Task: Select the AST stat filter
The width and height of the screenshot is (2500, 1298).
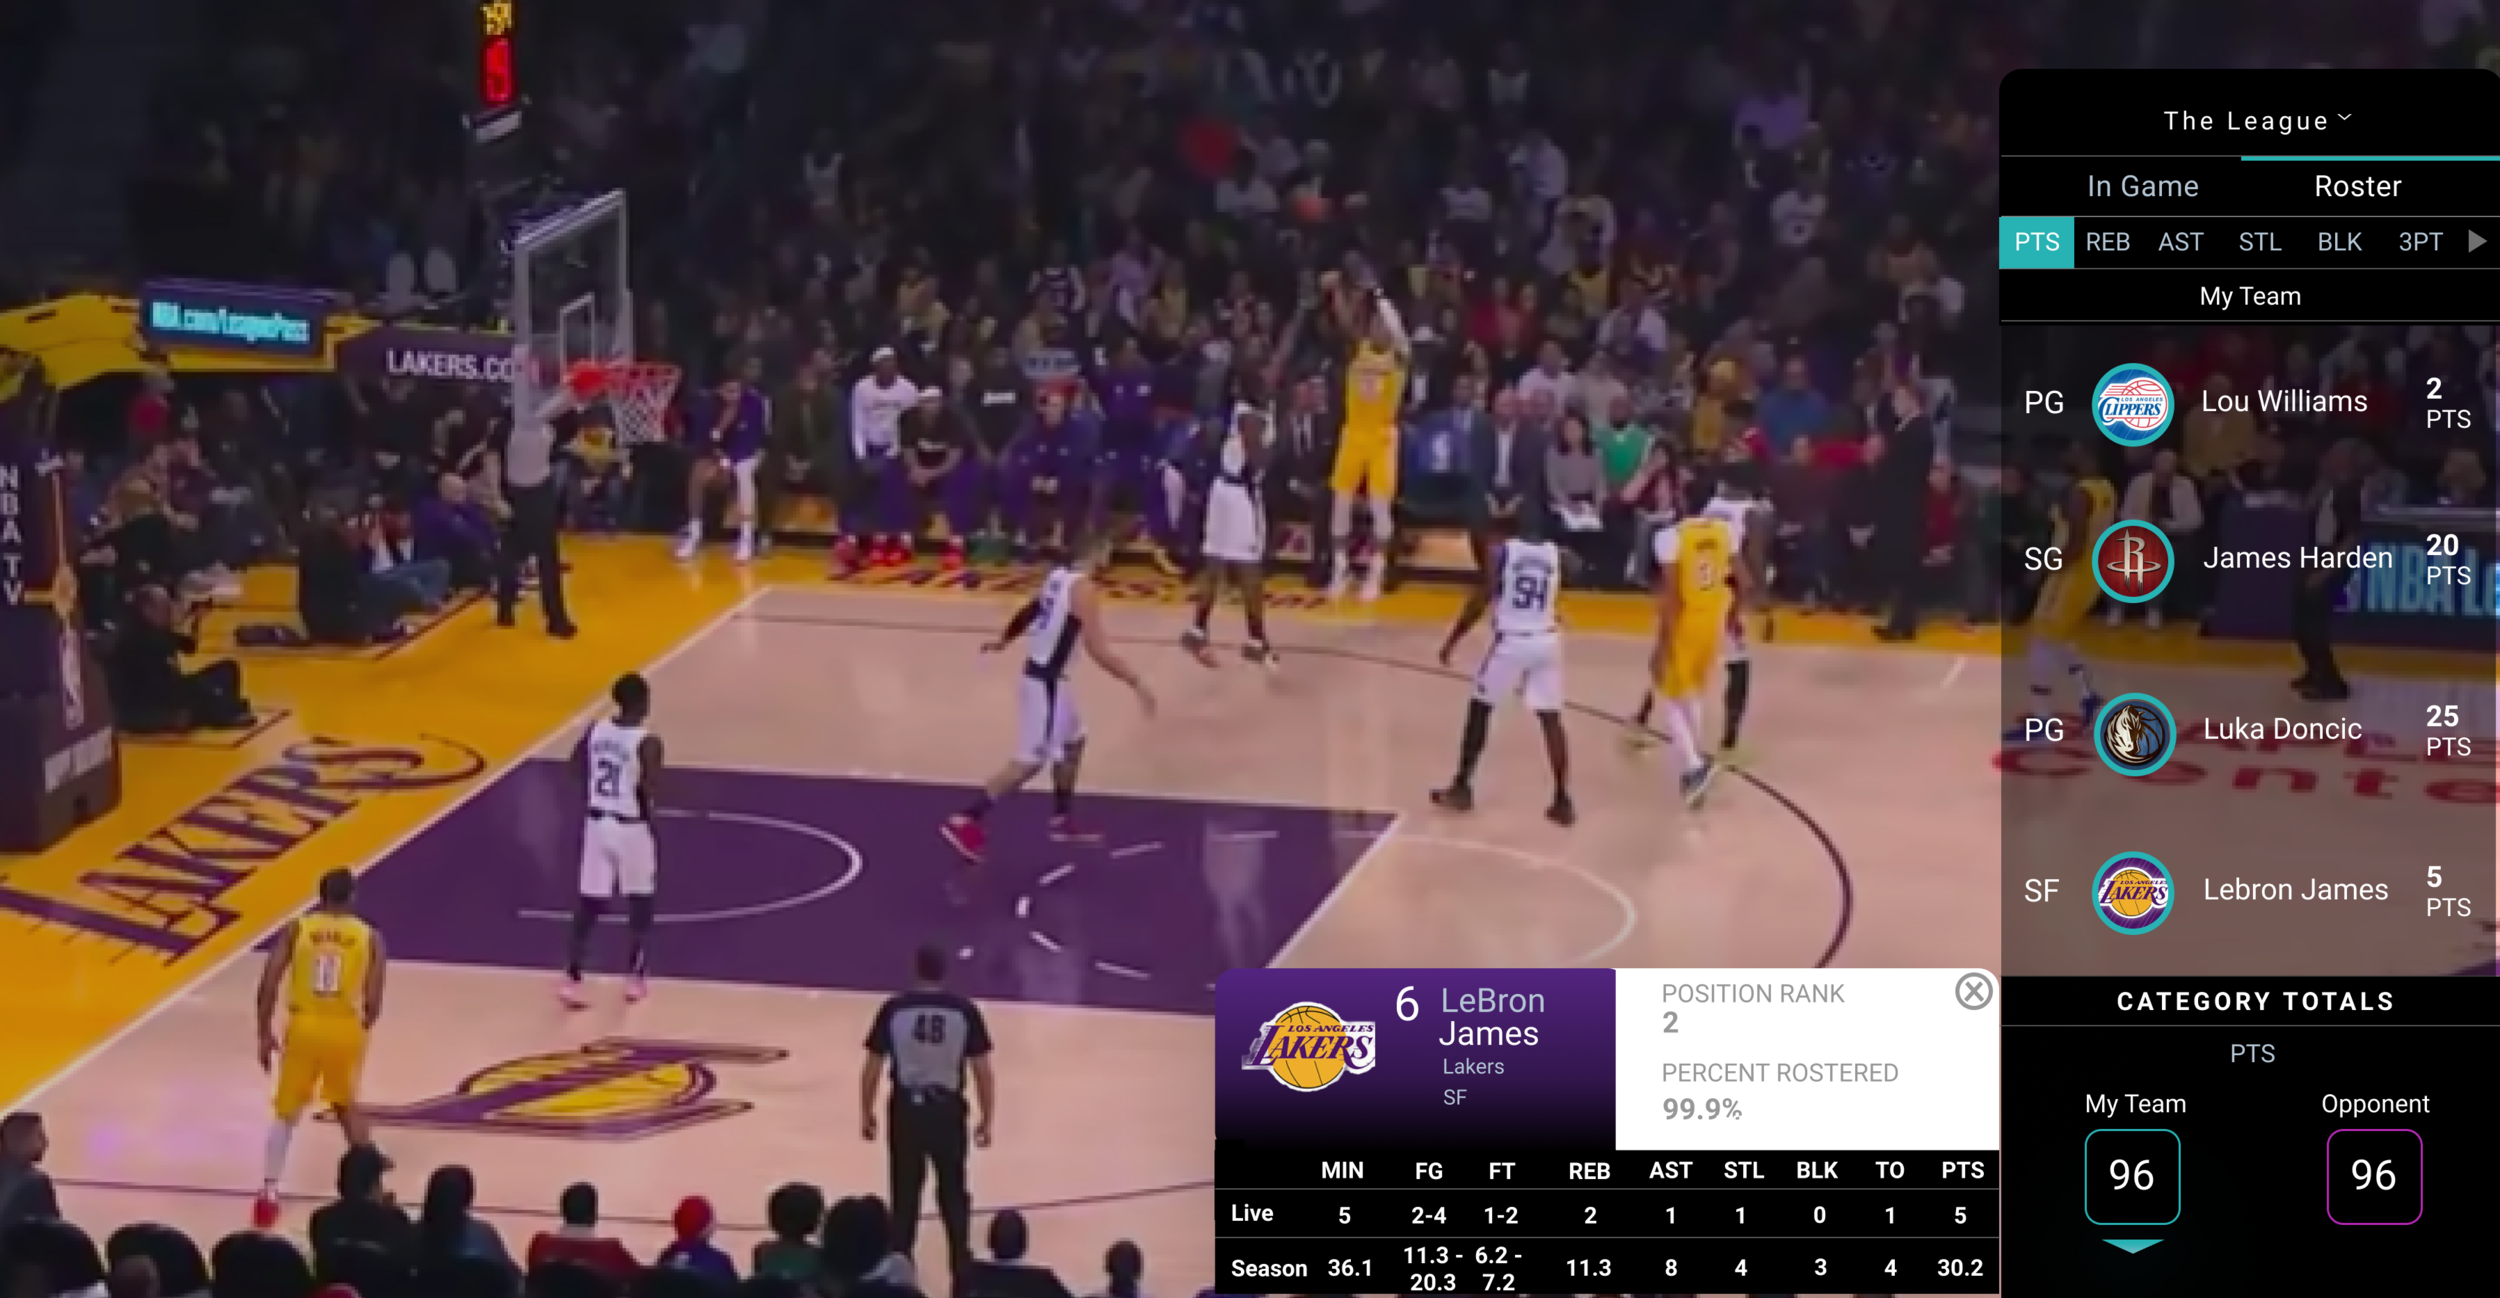Action: click(2180, 242)
